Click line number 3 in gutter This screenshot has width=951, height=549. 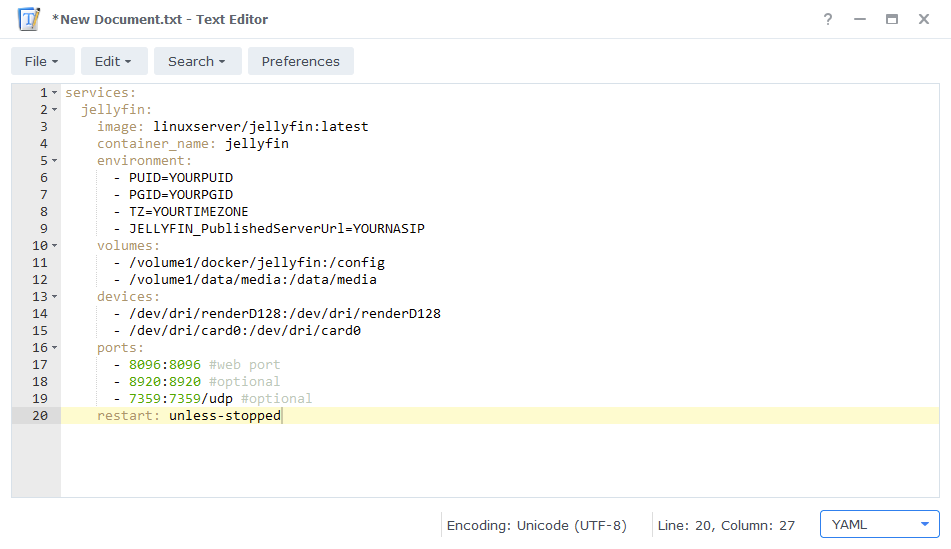pos(44,127)
